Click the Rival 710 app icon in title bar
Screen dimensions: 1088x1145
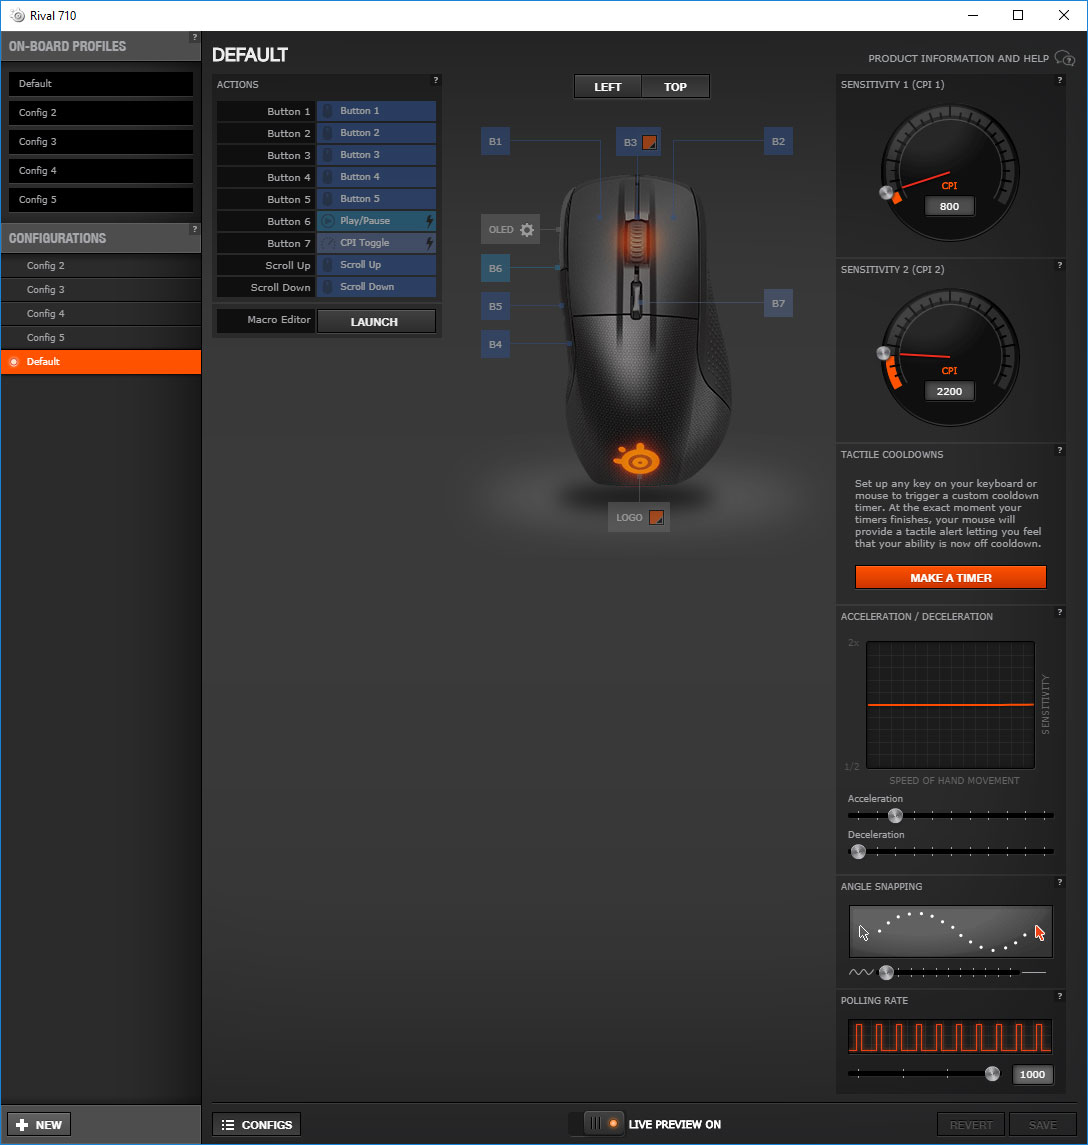[18, 15]
